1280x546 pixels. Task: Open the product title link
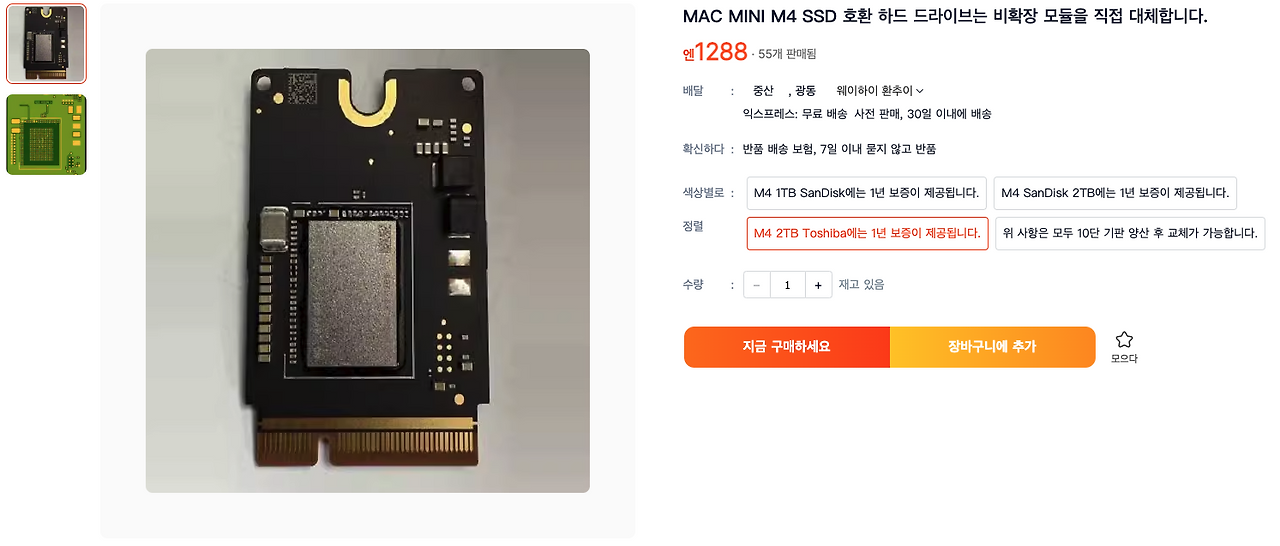pos(945,17)
